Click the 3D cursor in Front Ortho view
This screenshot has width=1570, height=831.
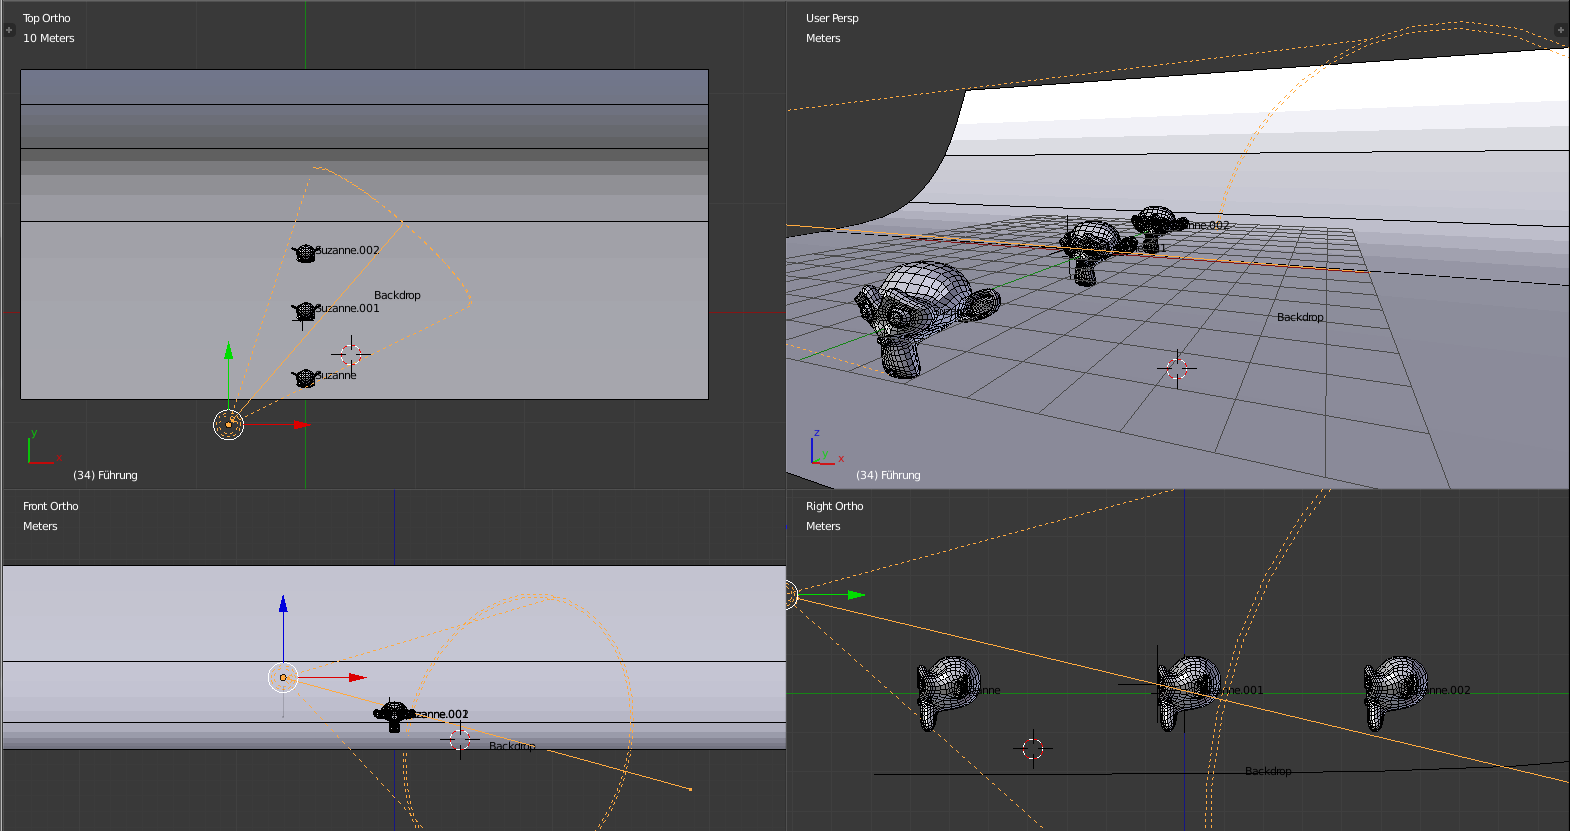[x=459, y=739]
